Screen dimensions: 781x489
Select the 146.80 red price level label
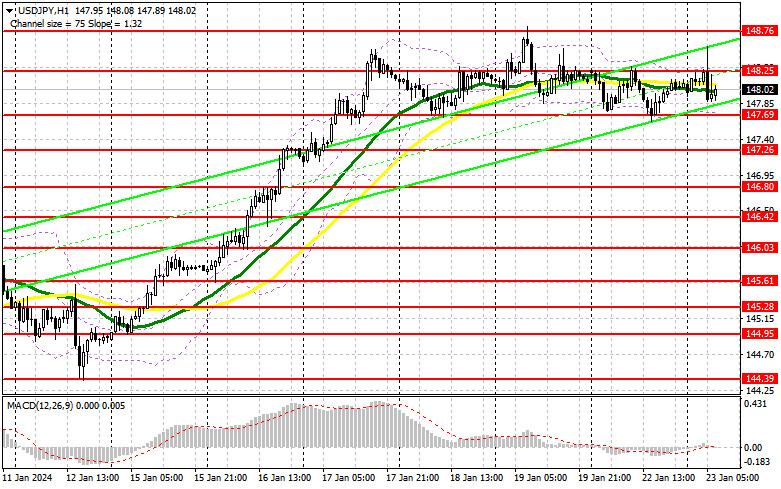click(x=760, y=187)
